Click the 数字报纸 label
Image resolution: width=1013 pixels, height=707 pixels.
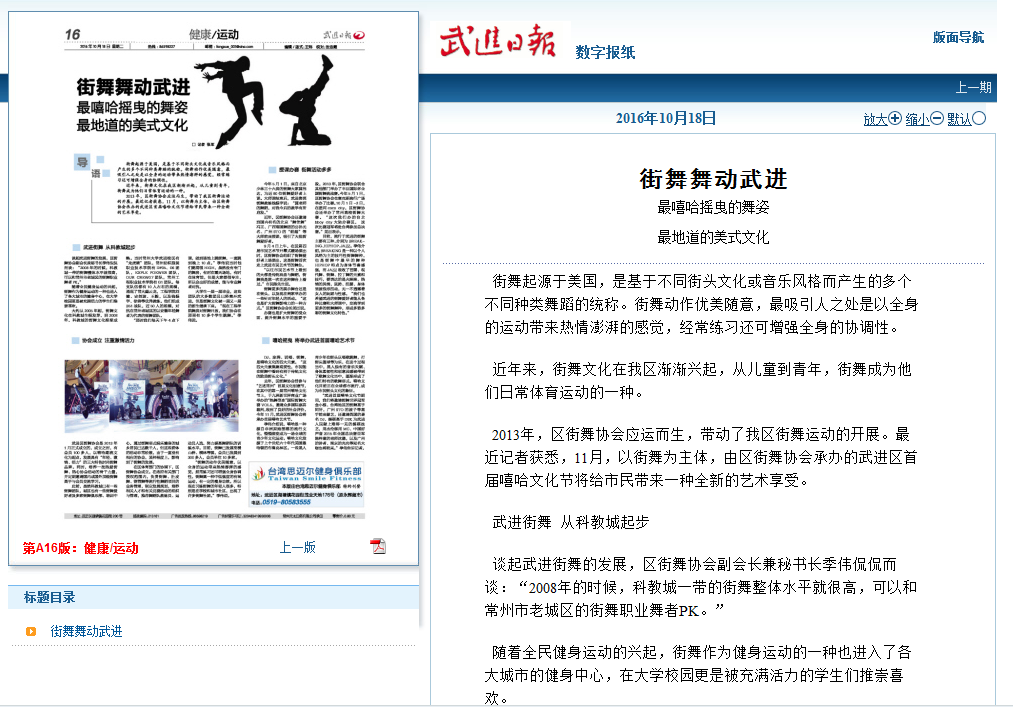(x=605, y=52)
